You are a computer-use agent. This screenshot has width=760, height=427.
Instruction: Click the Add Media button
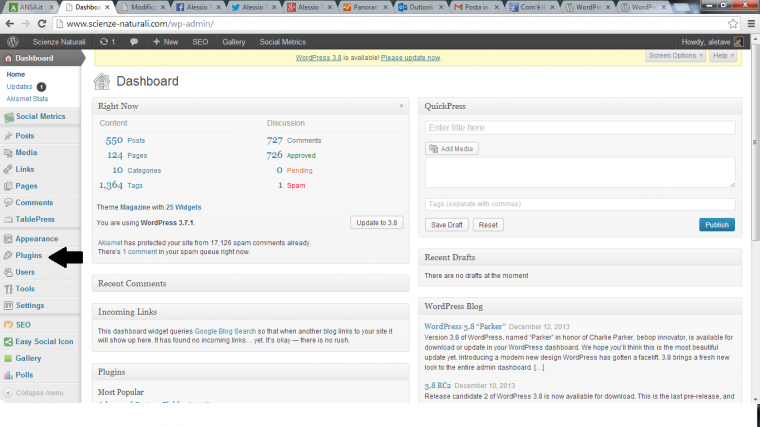pyautogui.click(x=451, y=149)
